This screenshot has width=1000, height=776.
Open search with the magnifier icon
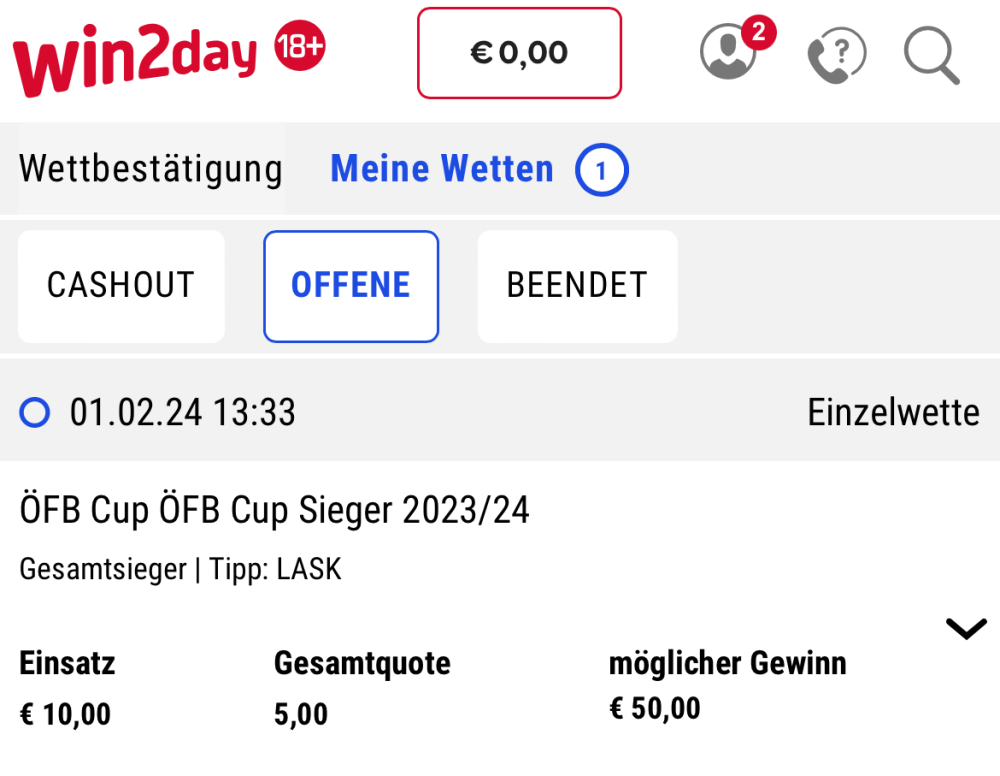(931, 54)
